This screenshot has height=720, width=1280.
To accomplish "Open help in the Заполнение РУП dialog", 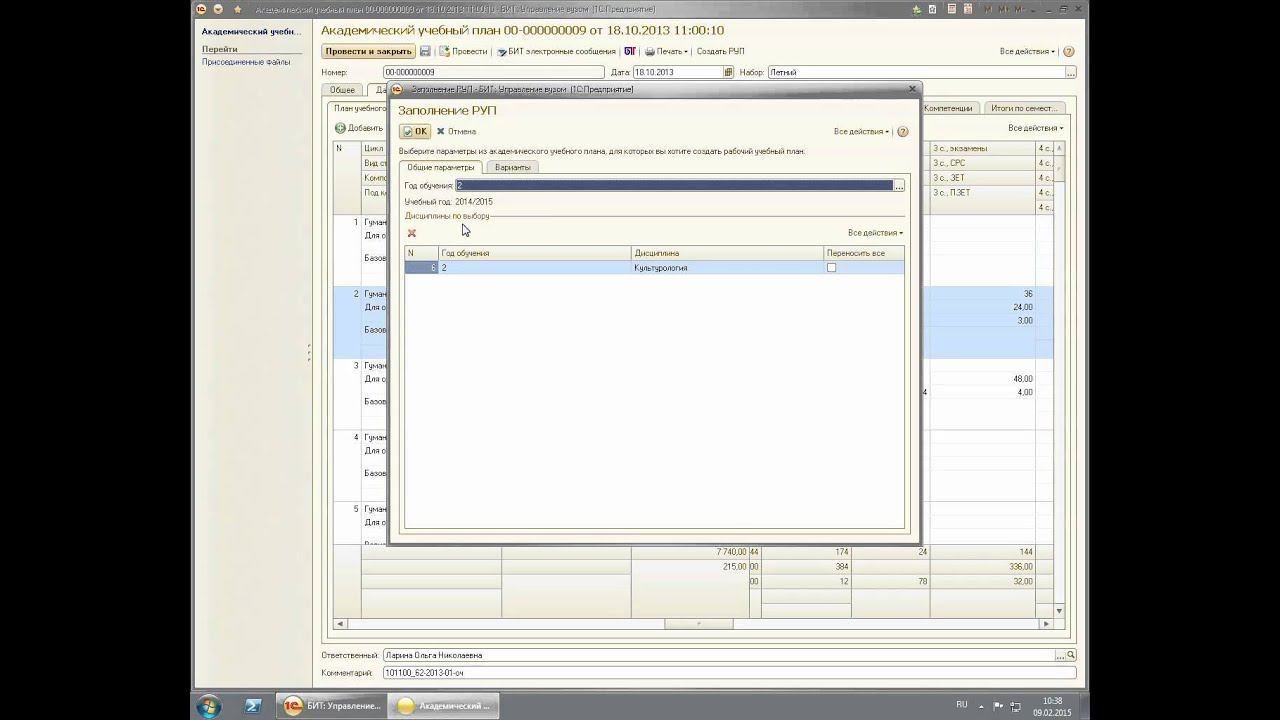I will (x=903, y=131).
